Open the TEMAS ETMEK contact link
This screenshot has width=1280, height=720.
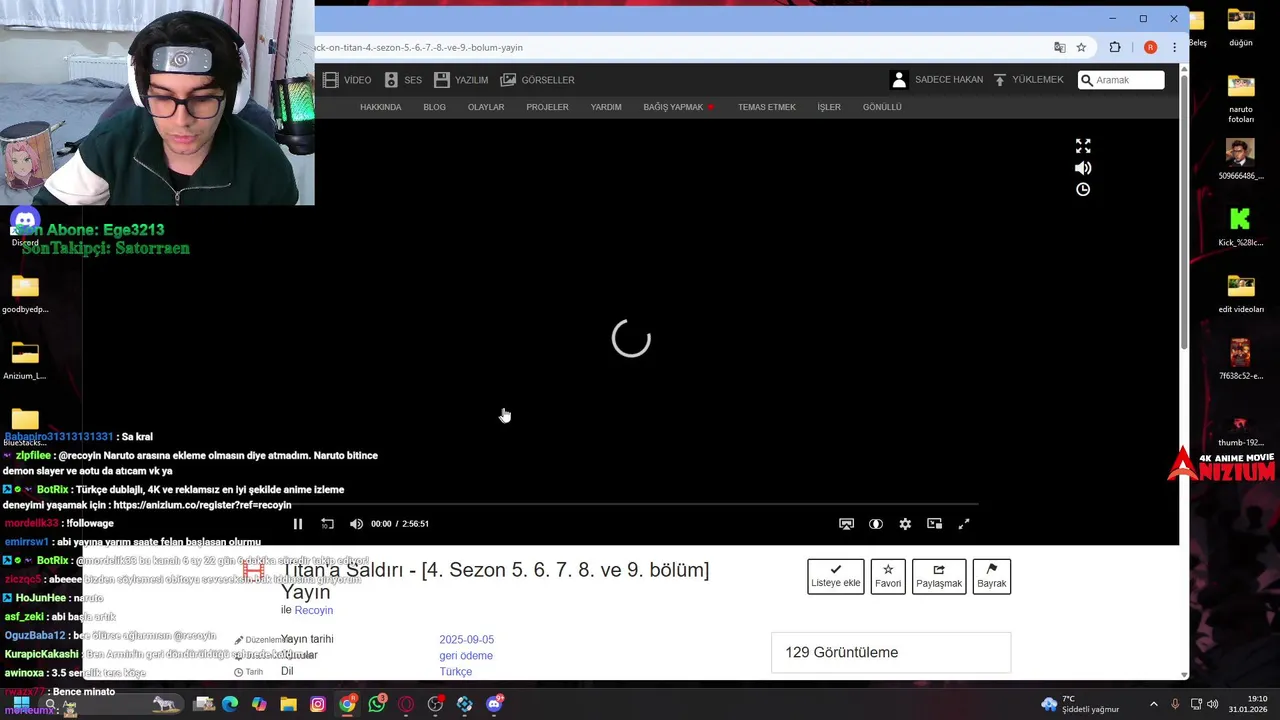click(x=767, y=107)
